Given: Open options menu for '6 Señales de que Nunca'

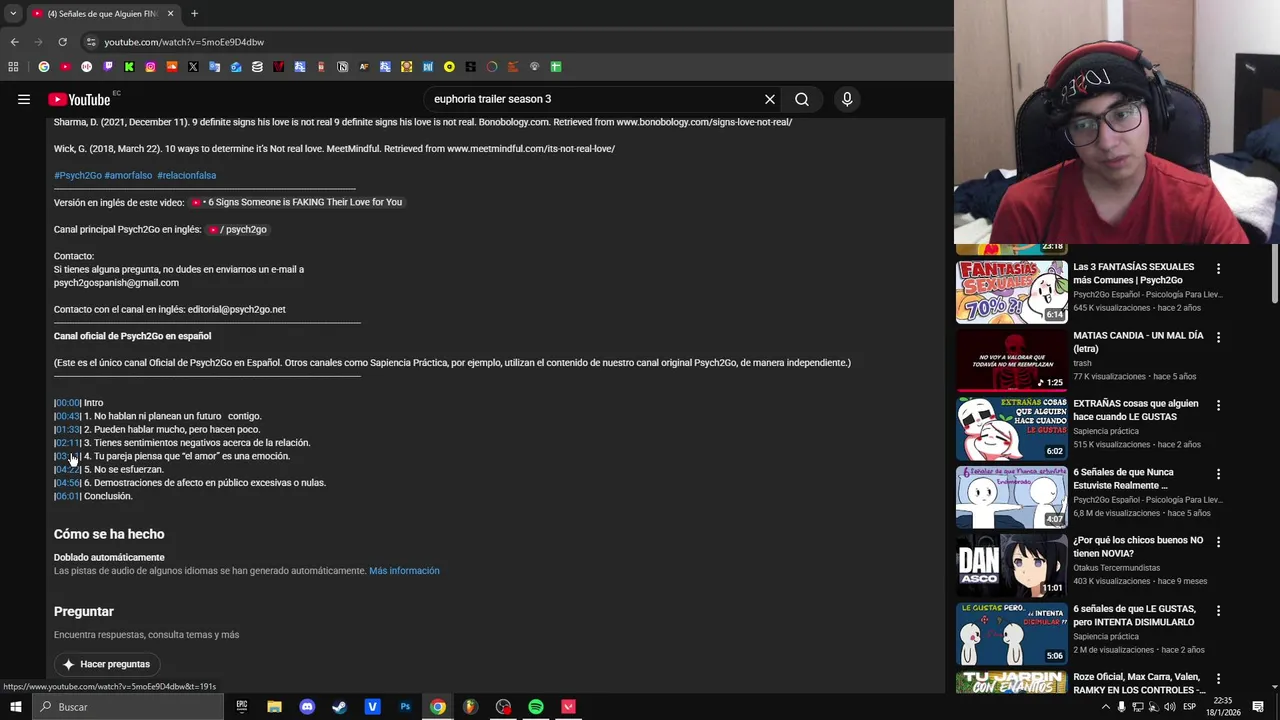Looking at the screenshot, I should pos(1218,474).
